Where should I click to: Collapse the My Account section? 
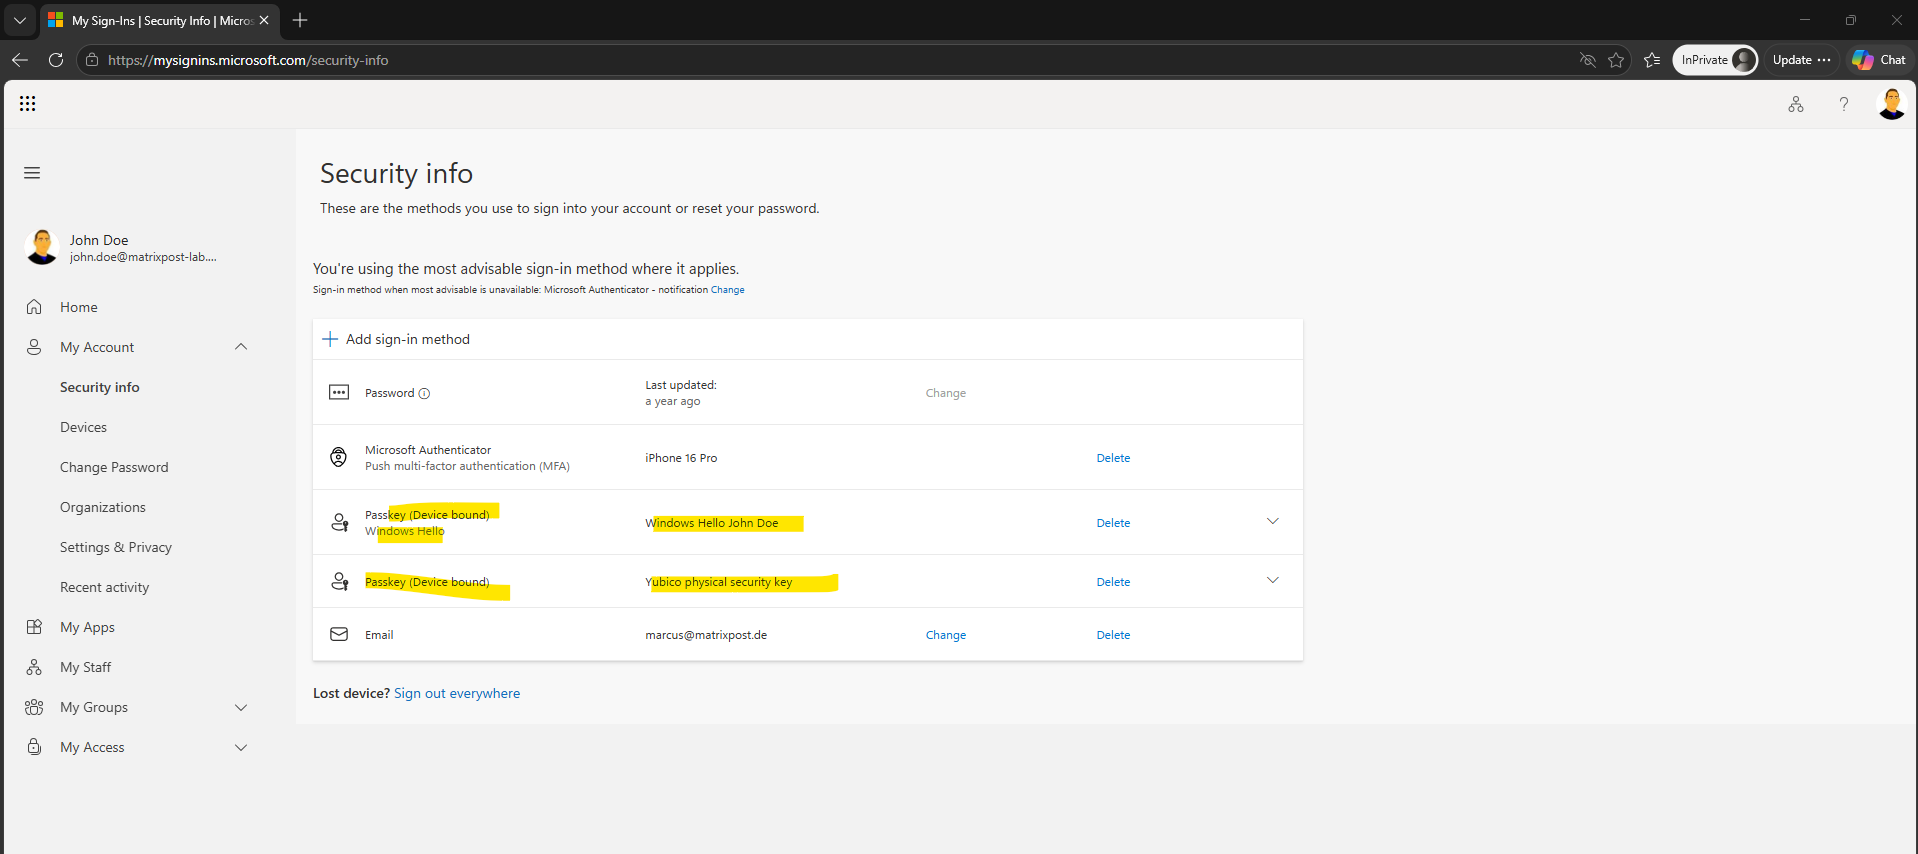click(x=241, y=347)
